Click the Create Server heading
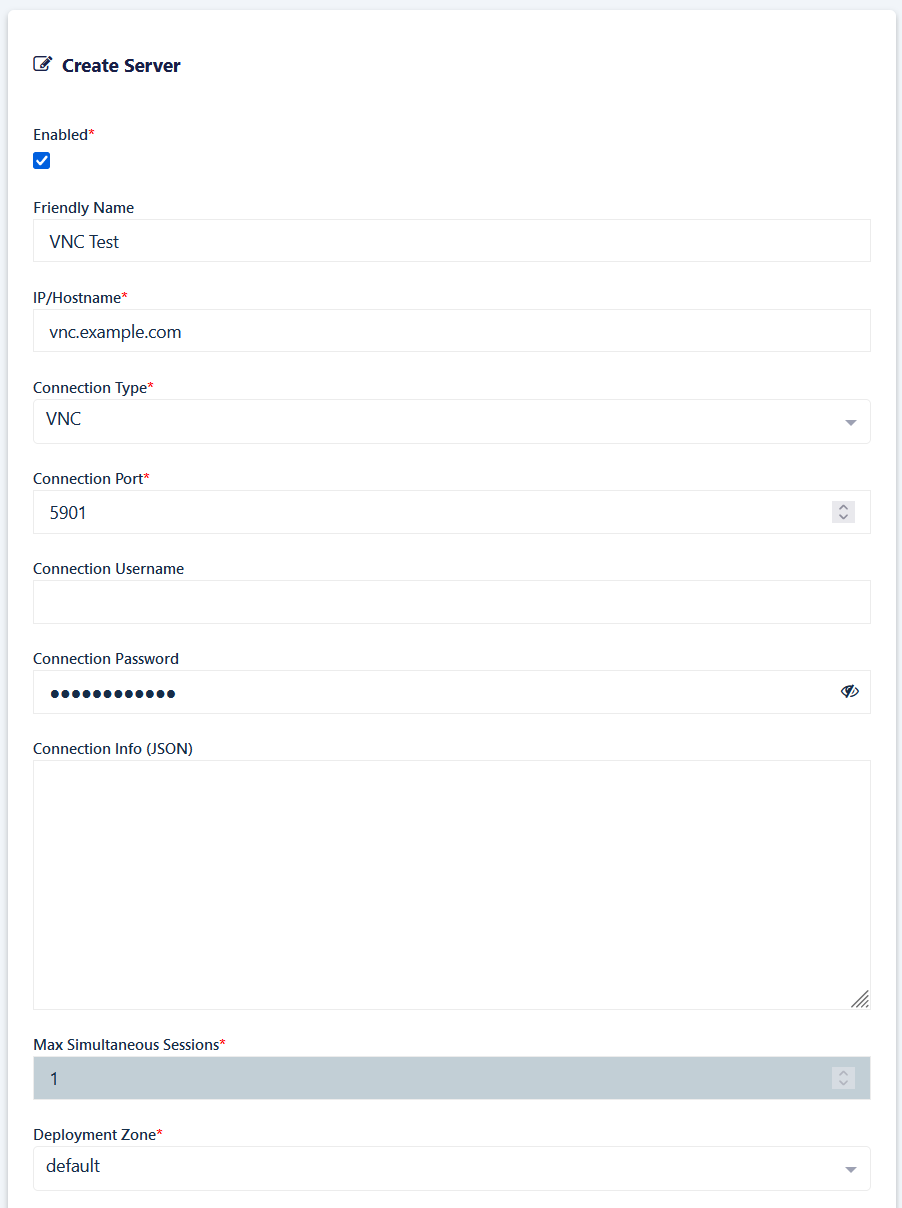 [121, 66]
